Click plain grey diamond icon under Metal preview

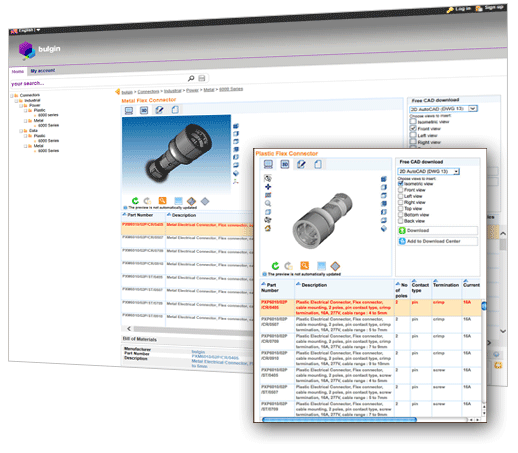pyautogui.click(x=205, y=201)
